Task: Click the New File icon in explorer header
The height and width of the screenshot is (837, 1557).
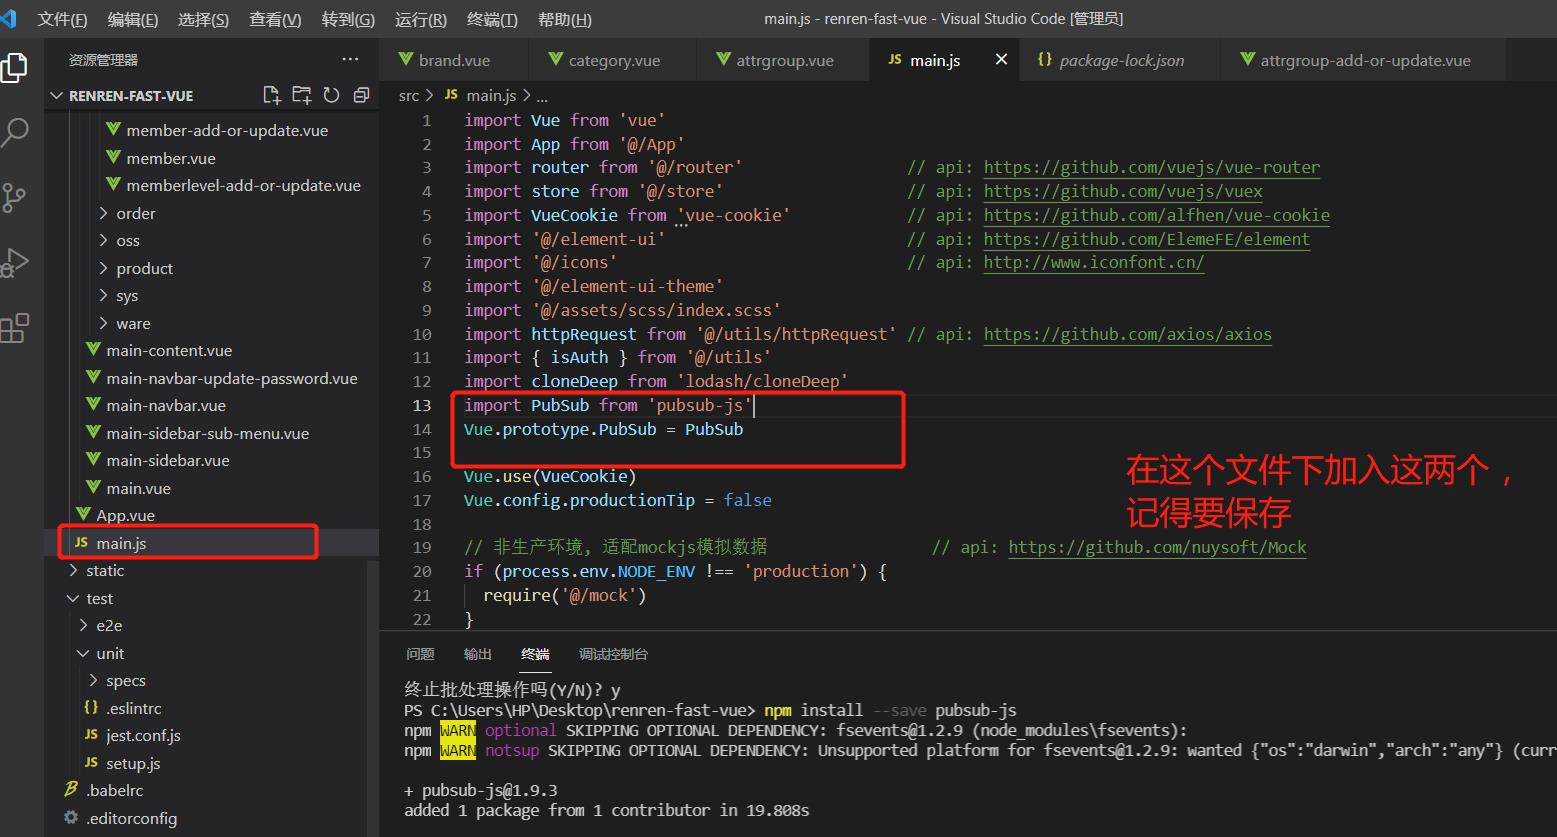Action: (x=271, y=95)
